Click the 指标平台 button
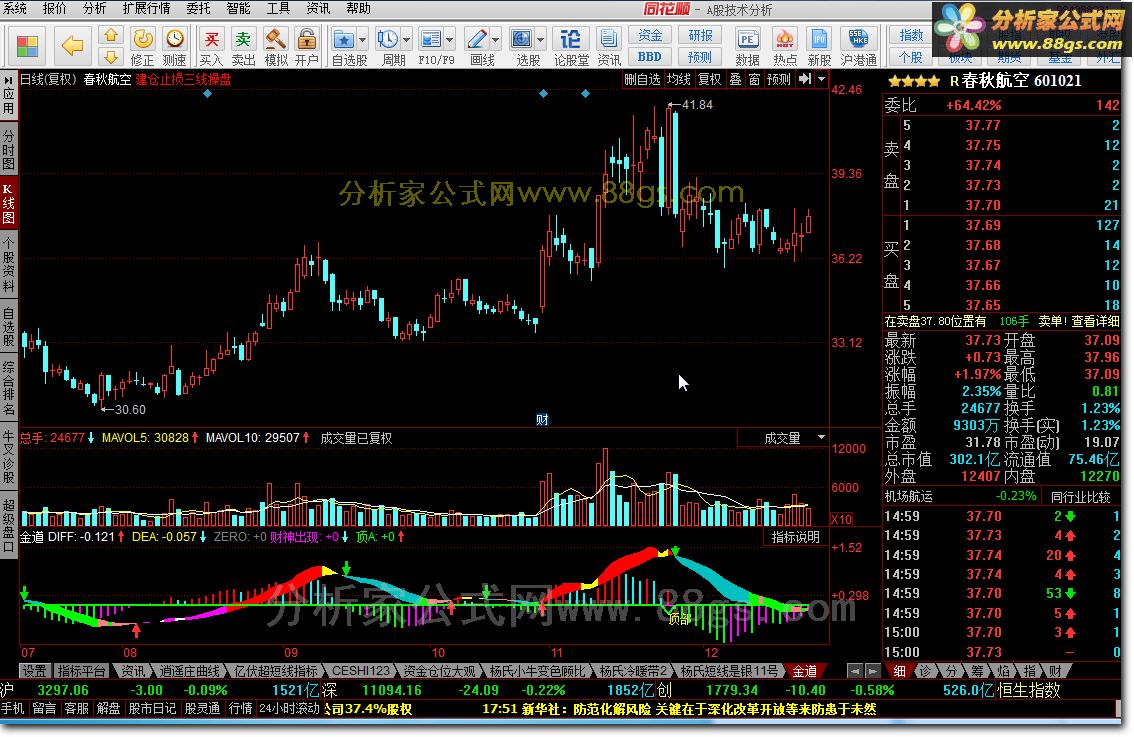This screenshot has width=1134, height=737. pyautogui.click(x=82, y=671)
